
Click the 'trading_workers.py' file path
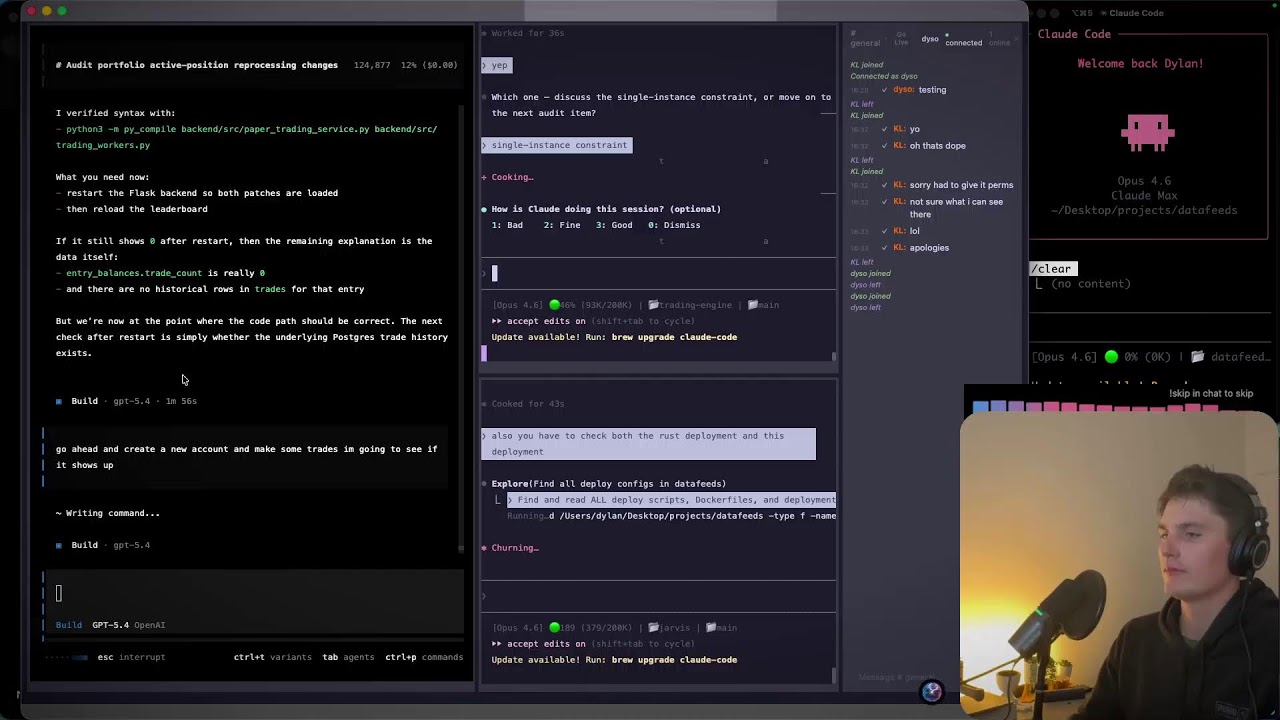pyautogui.click(x=103, y=145)
